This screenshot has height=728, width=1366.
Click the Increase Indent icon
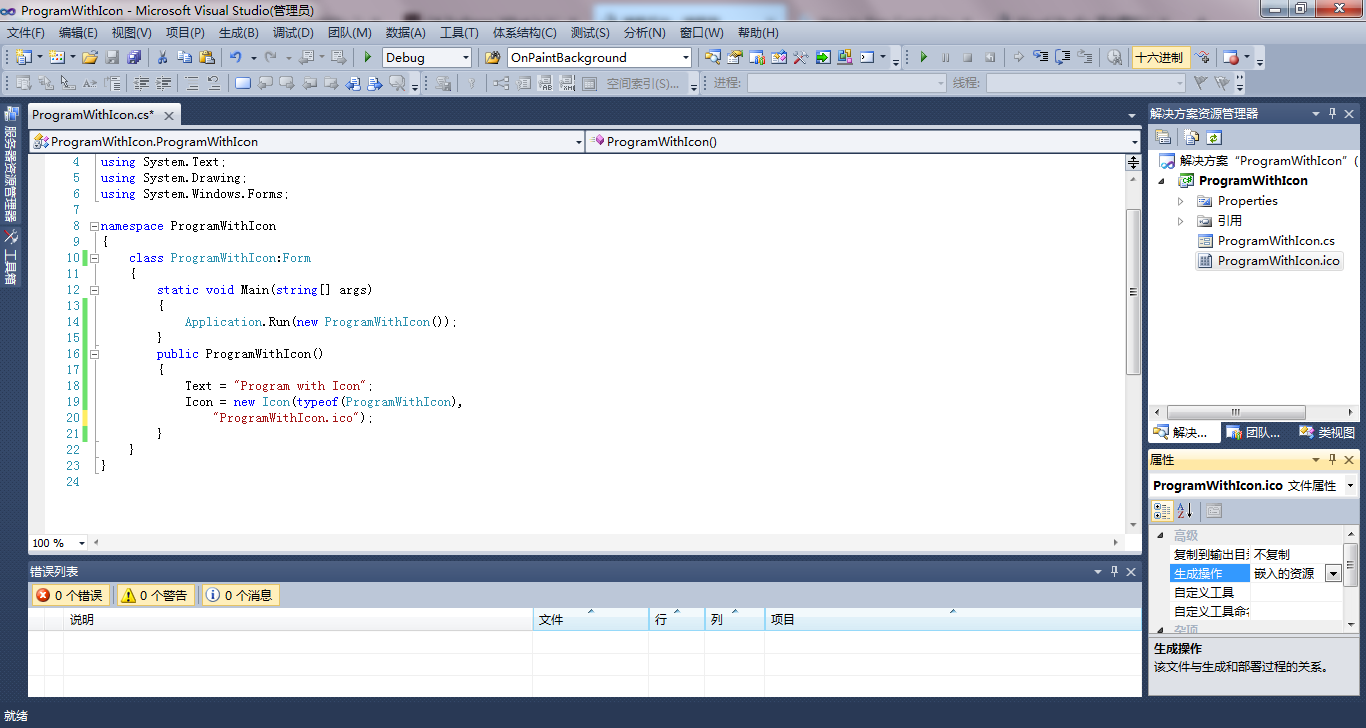click(163, 83)
